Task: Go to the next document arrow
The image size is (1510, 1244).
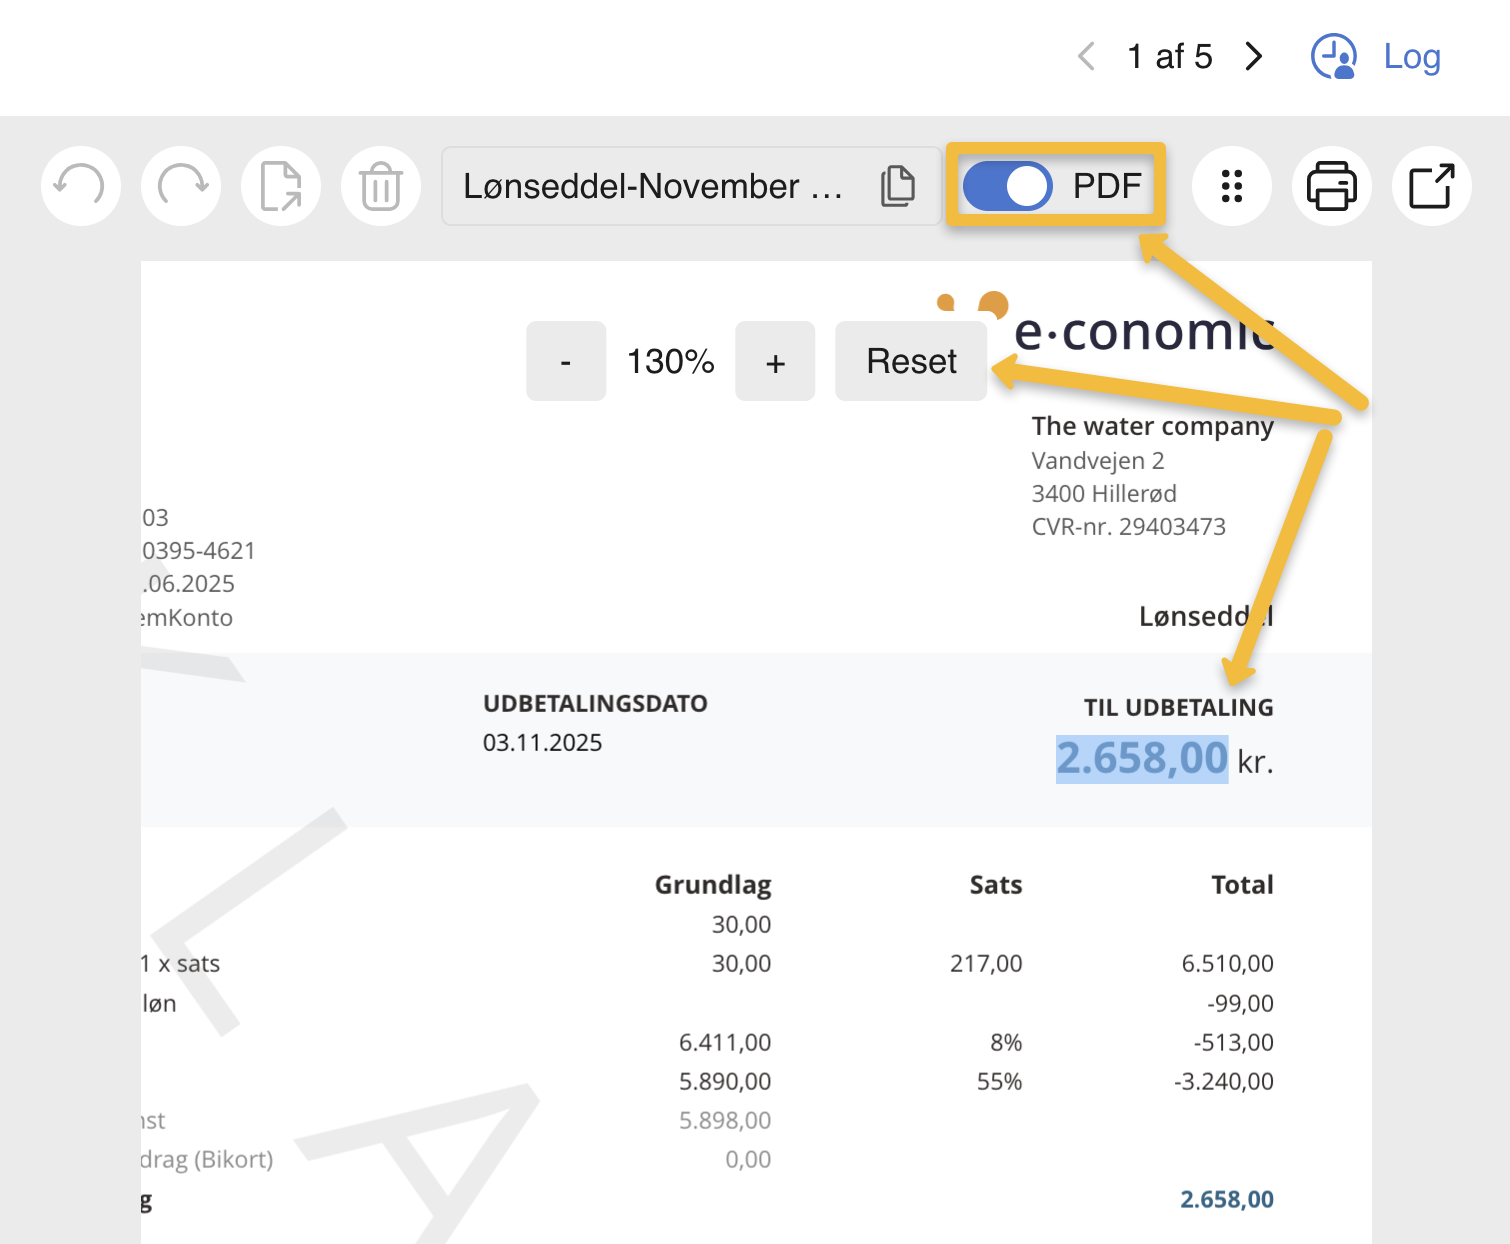Action: tap(1254, 57)
